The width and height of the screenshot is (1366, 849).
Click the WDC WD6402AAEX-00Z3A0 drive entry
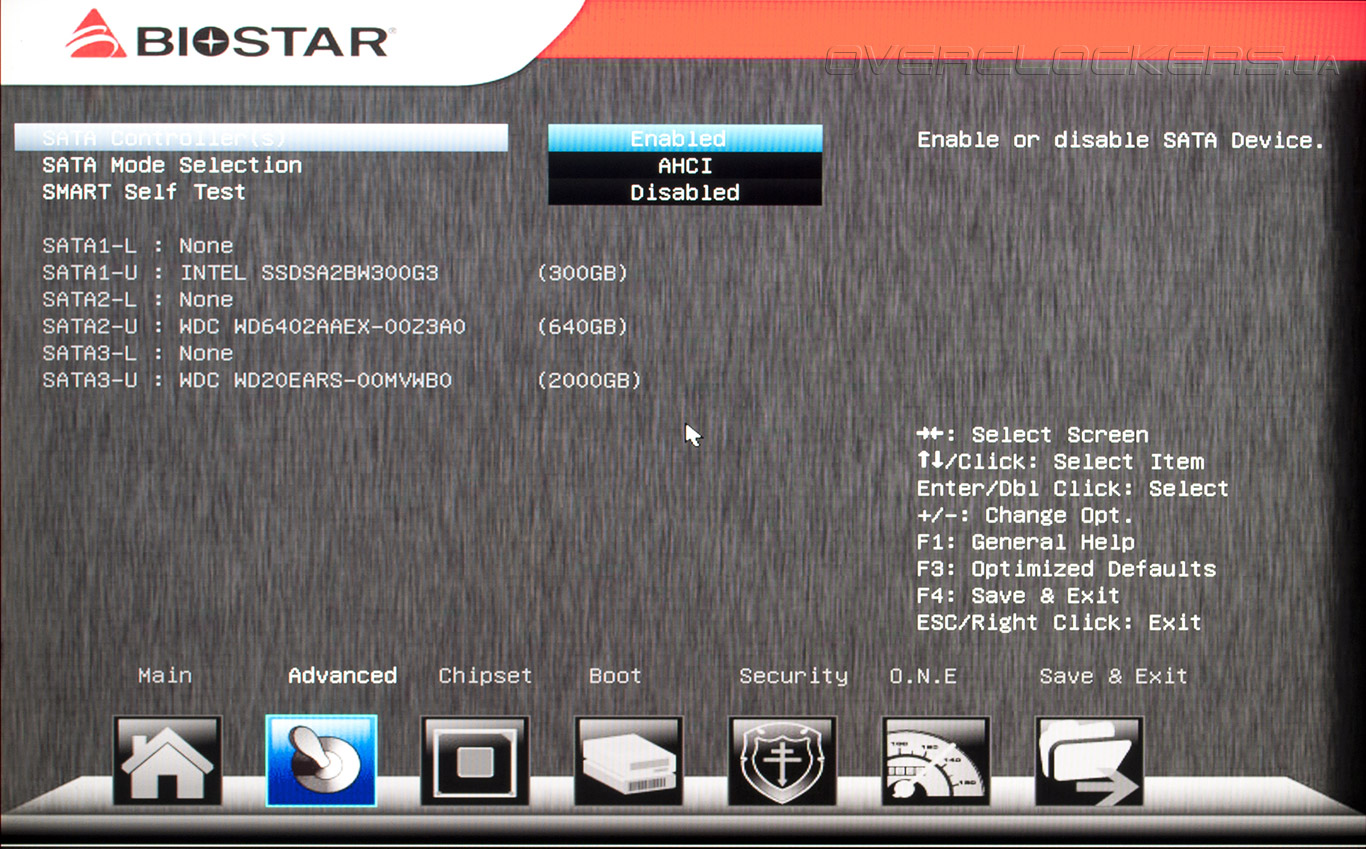click(x=254, y=327)
